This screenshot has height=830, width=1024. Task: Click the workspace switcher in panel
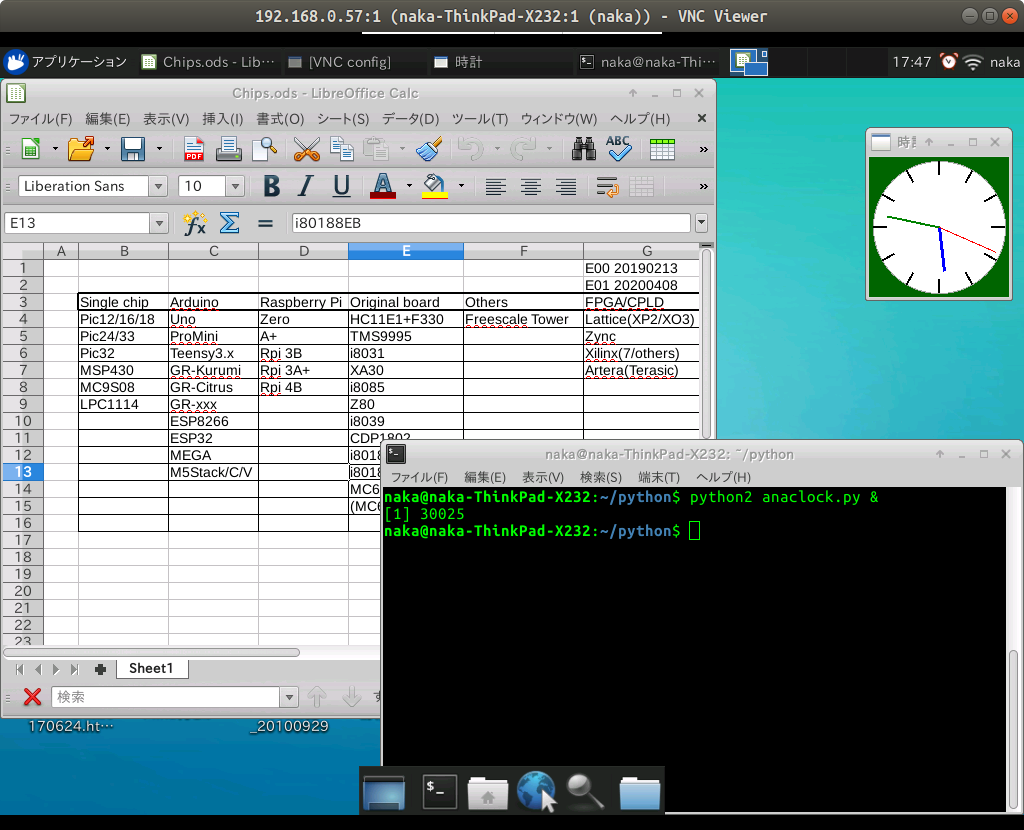click(748, 62)
